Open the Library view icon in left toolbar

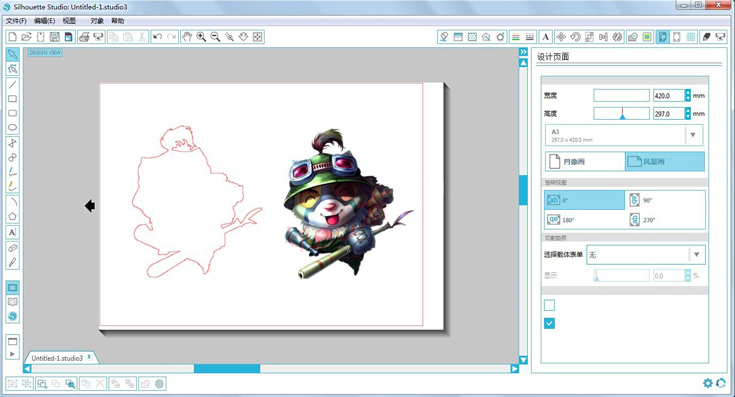coord(13,302)
